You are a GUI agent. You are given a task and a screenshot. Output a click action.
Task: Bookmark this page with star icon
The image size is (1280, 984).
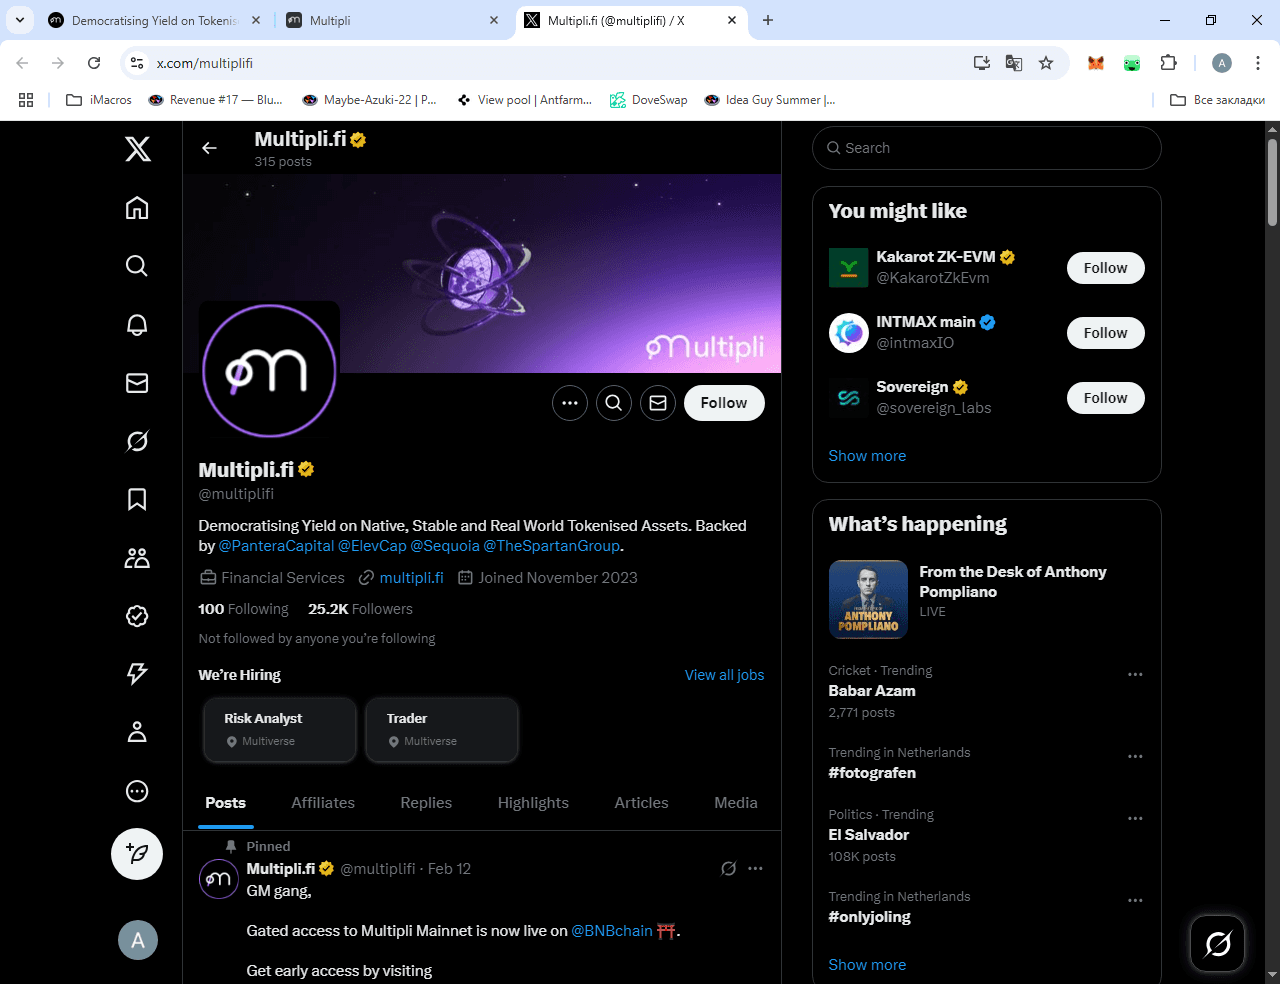pyautogui.click(x=1046, y=63)
